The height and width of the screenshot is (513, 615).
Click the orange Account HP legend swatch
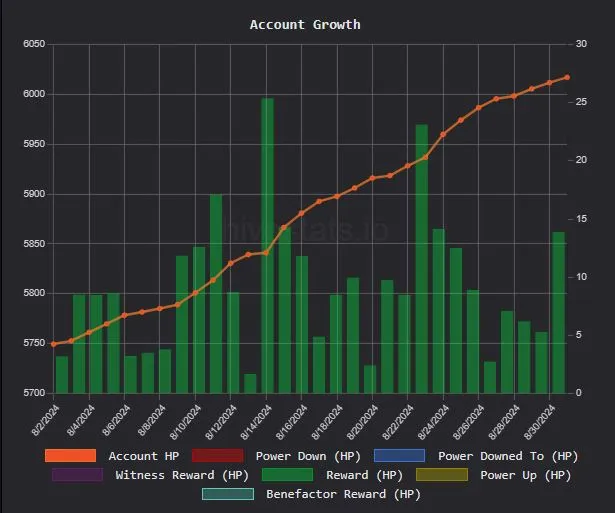pos(70,456)
